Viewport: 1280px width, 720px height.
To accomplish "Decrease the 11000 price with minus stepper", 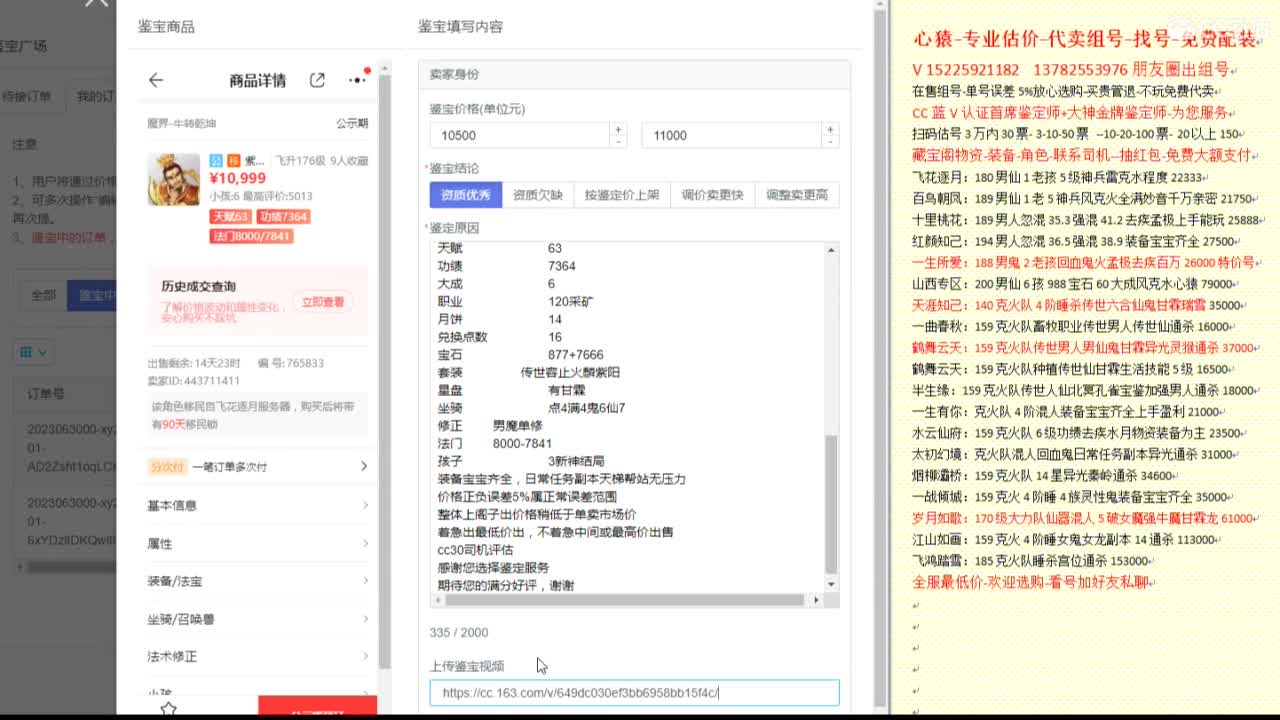I will click(829, 142).
